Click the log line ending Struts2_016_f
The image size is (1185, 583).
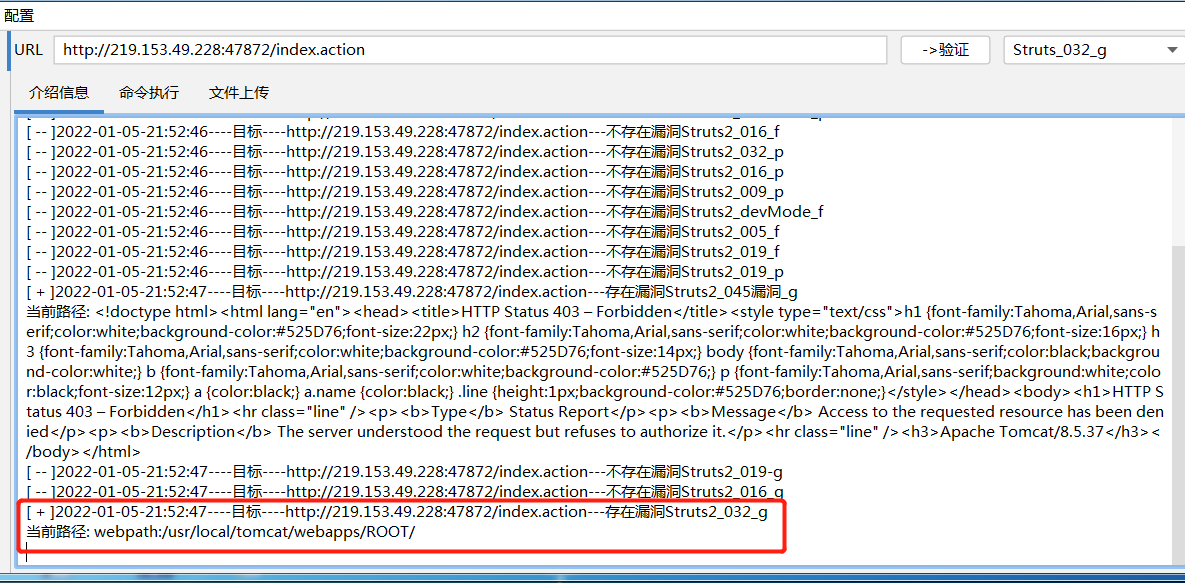402,132
